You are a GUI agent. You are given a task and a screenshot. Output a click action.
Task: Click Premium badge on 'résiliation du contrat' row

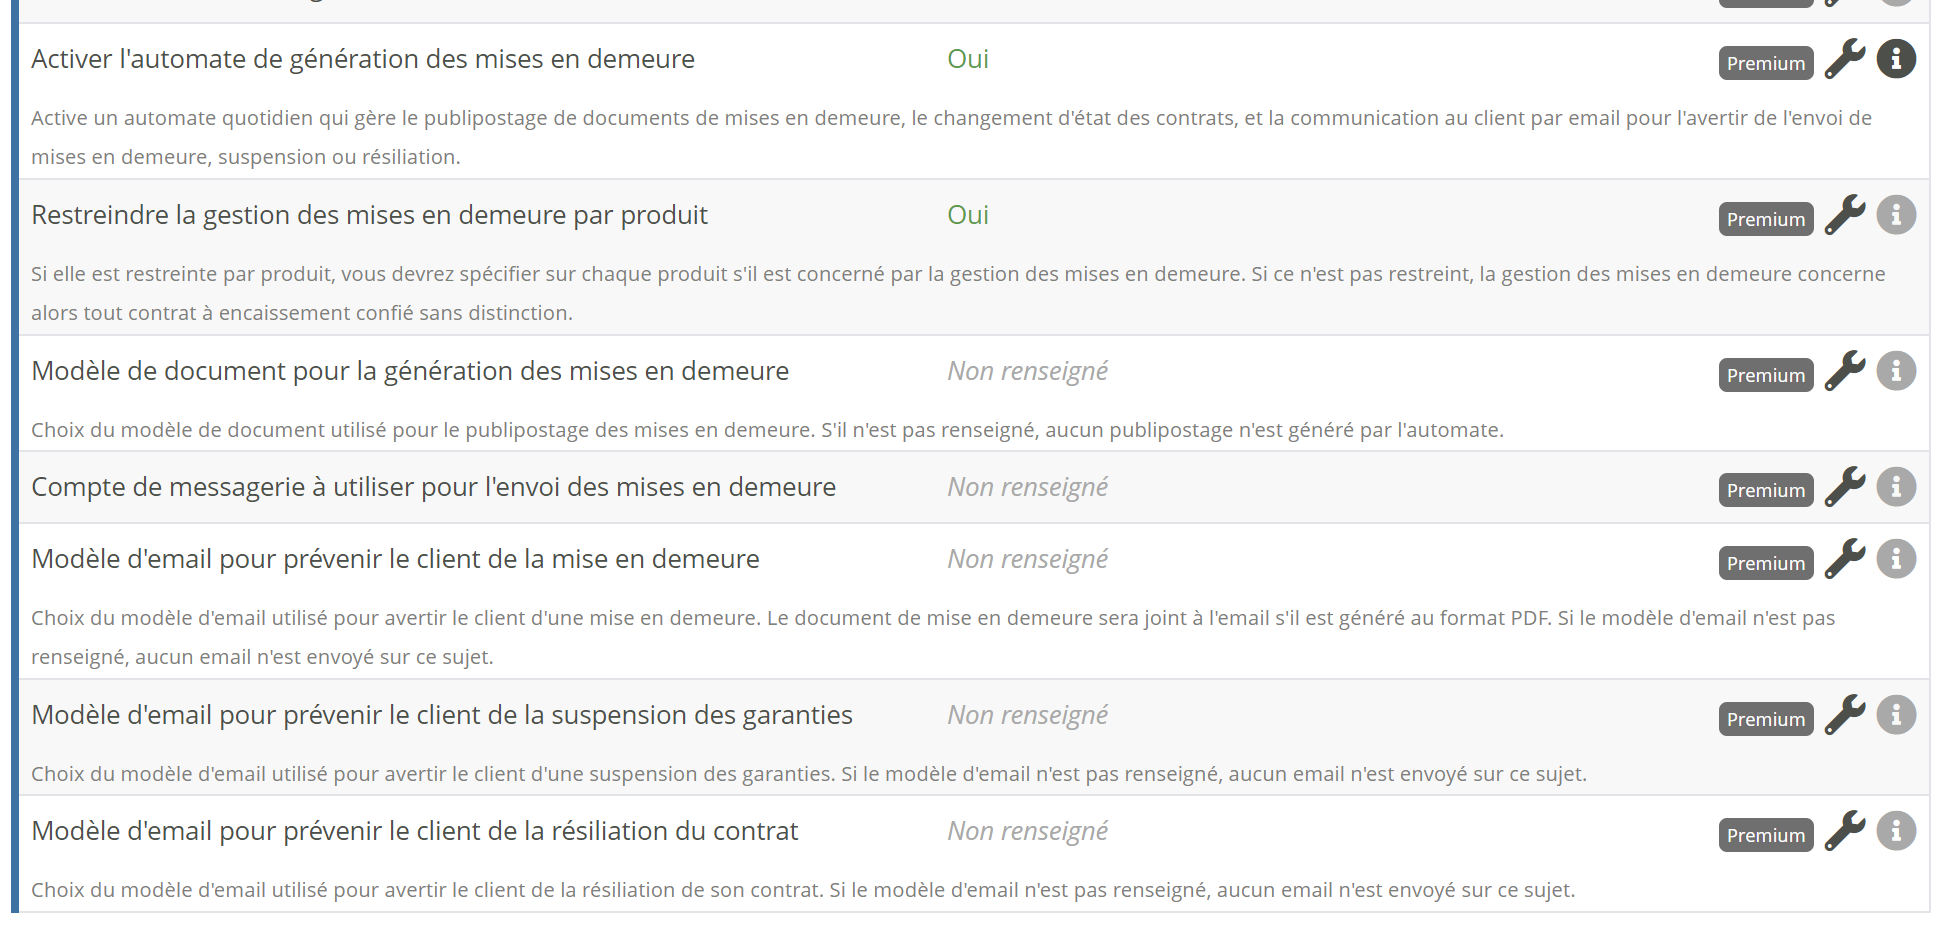pos(1765,835)
